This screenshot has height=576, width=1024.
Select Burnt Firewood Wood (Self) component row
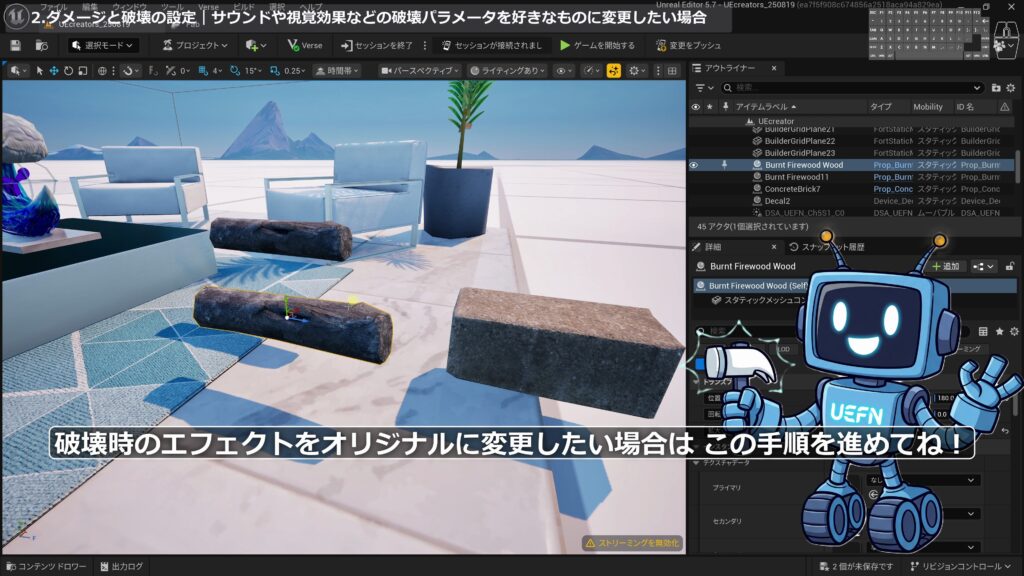[x=856, y=285]
